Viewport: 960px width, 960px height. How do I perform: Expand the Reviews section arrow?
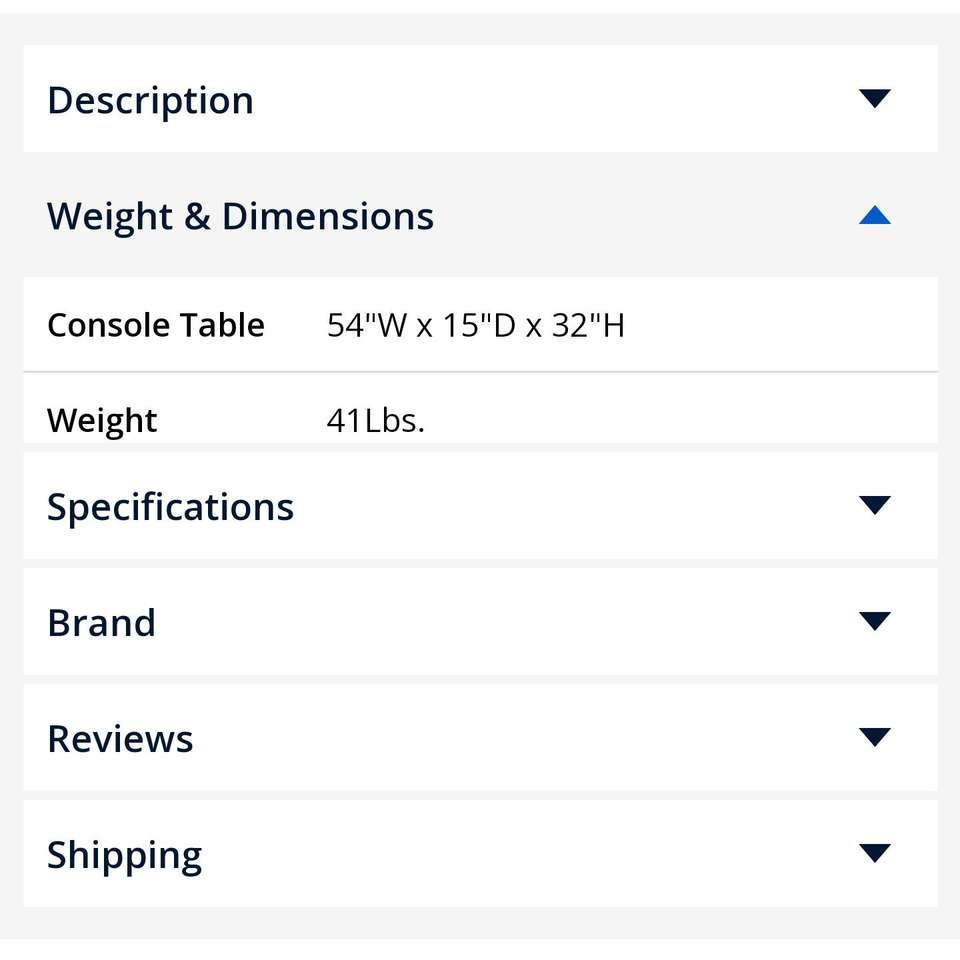(x=874, y=737)
